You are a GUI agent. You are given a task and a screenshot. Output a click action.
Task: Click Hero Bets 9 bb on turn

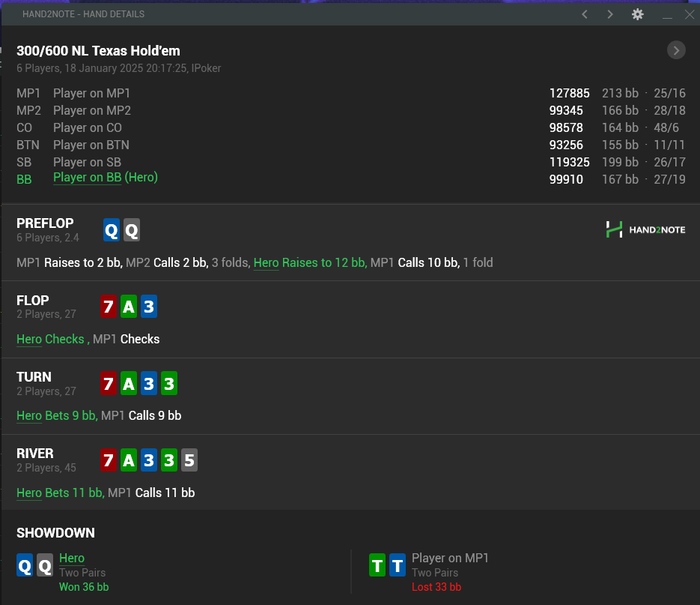pos(57,416)
